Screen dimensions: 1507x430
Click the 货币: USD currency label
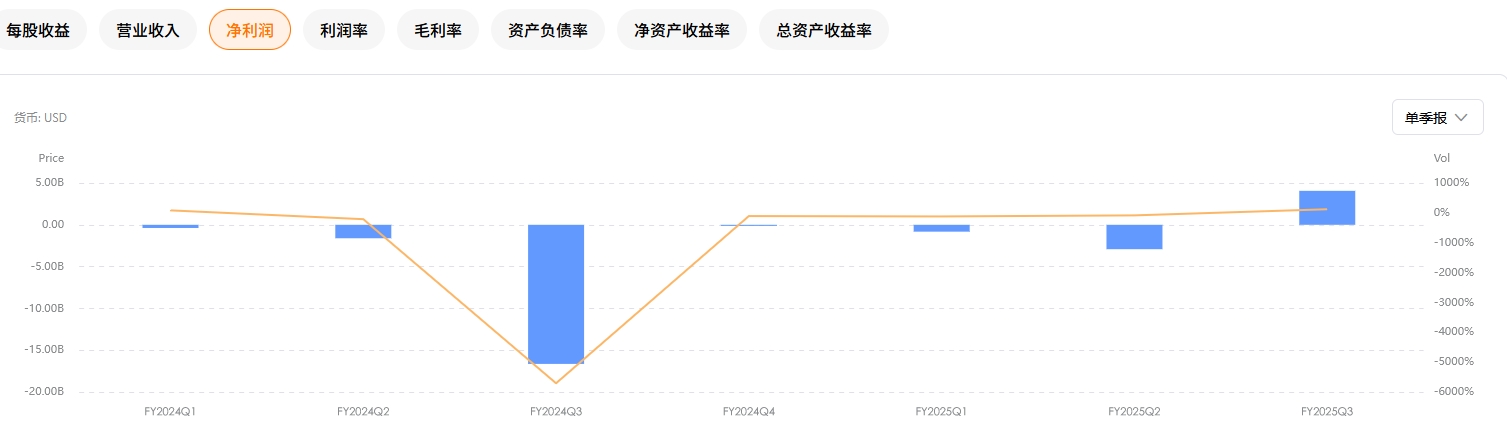pyautogui.click(x=40, y=118)
